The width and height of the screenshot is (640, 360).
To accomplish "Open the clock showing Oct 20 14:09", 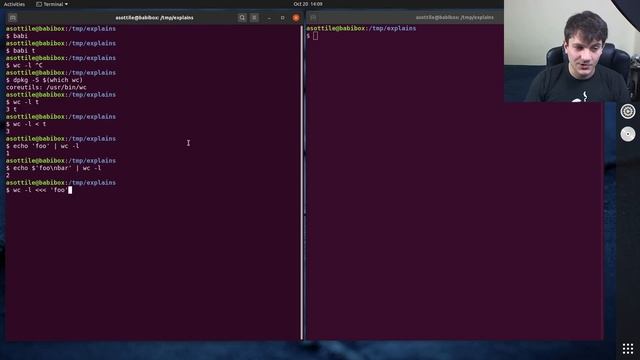I will click(x=308, y=4).
